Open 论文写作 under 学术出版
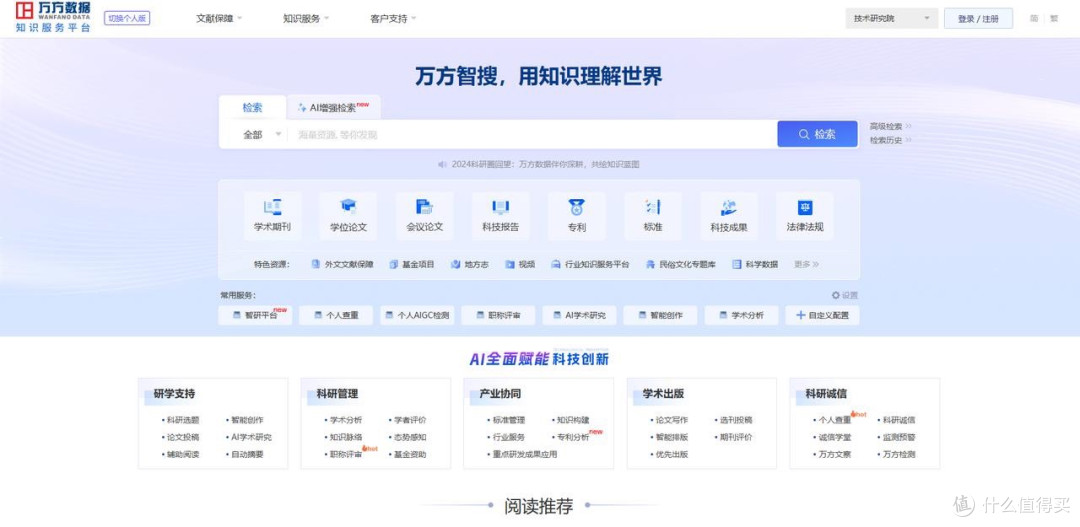This screenshot has width=1080, height=527. tap(672, 420)
